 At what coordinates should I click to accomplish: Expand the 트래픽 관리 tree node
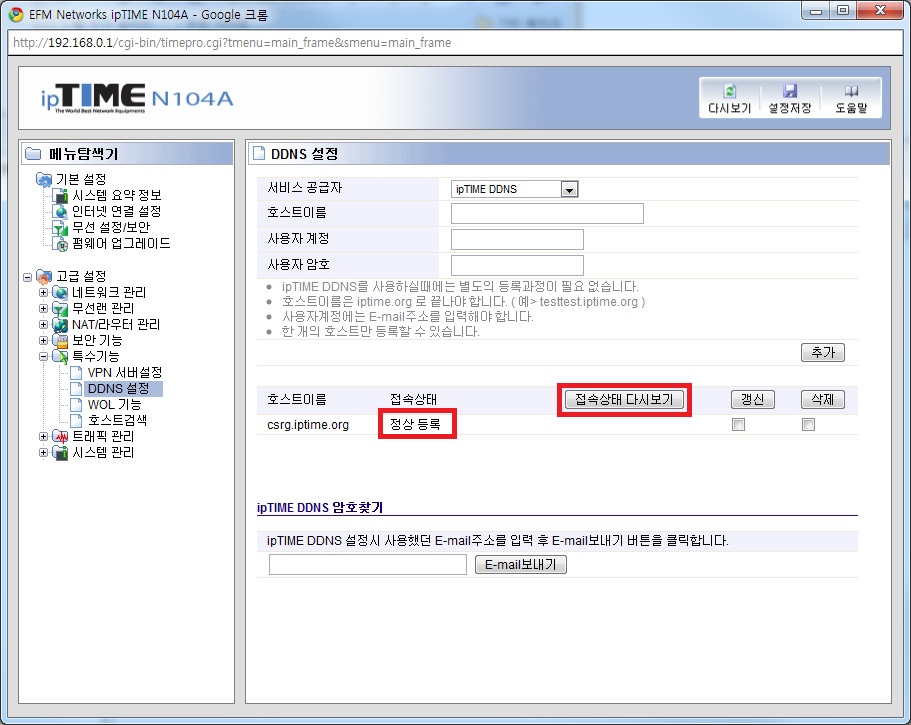(44, 436)
